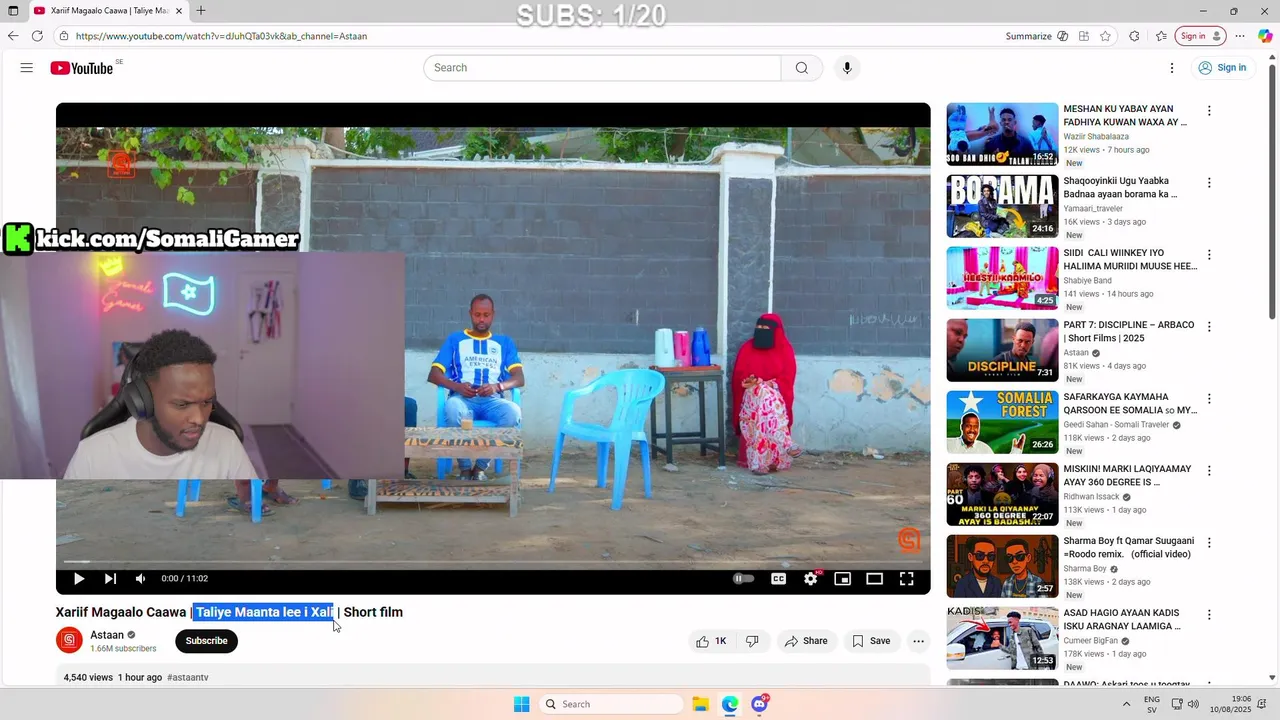Open Somalia Forest video title
1280x720 pixels.
coord(1130,404)
